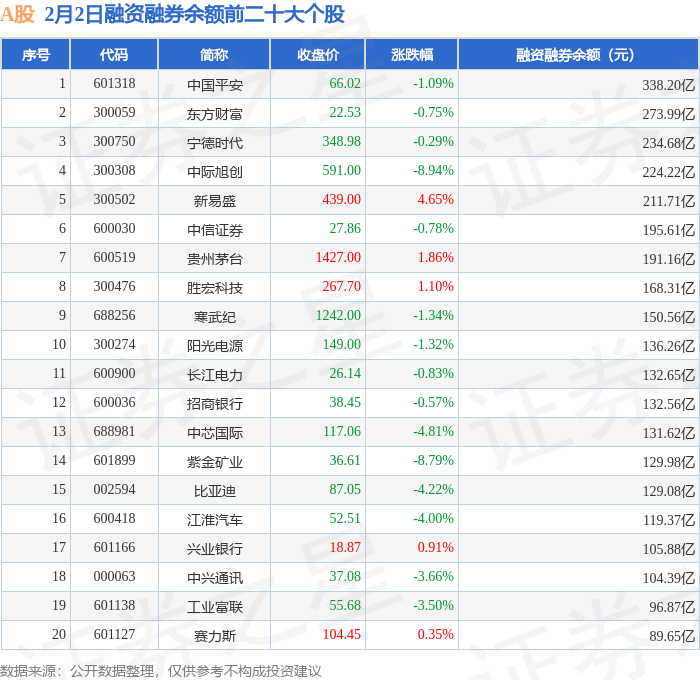Select stock name 胜宏科技
This screenshot has height=680, width=700.
[x=215, y=288]
